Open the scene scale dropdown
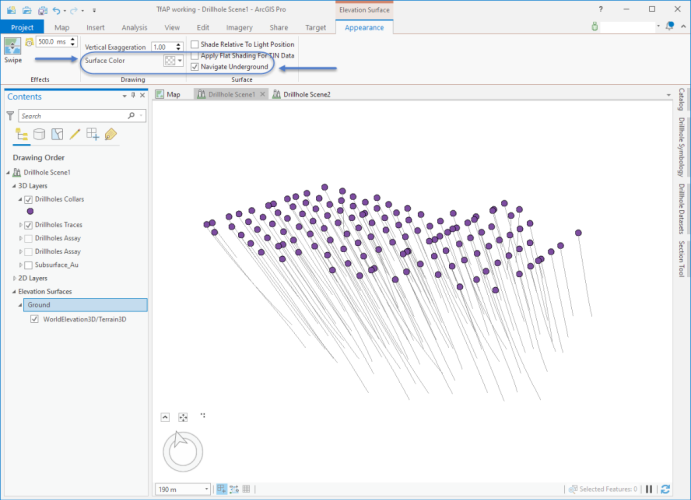This screenshot has width=691, height=500. (x=204, y=489)
